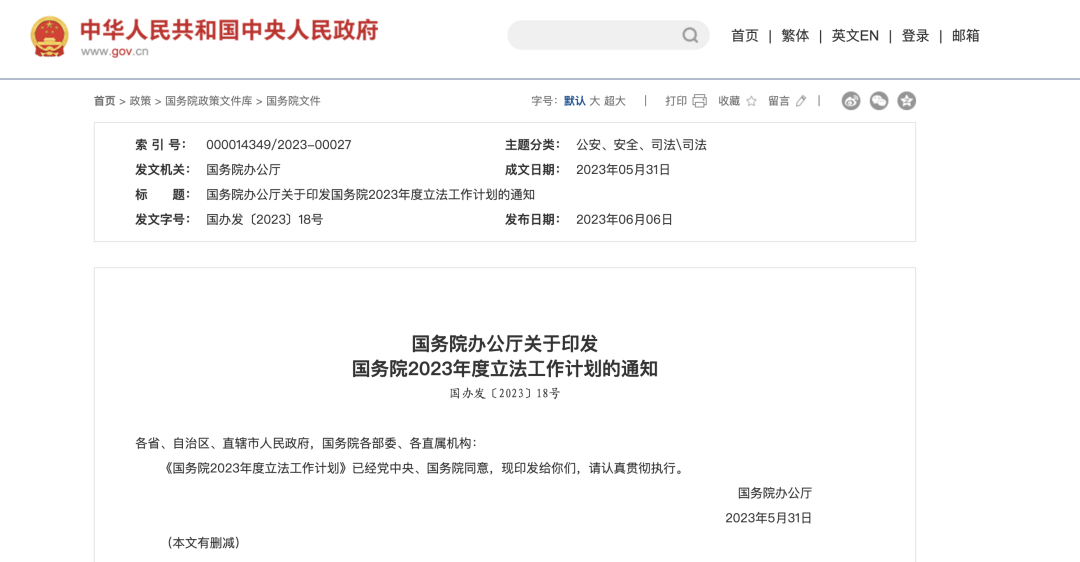Click the signing date 2023年5月31日
The width and height of the screenshot is (1080, 562).
(x=769, y=518)
